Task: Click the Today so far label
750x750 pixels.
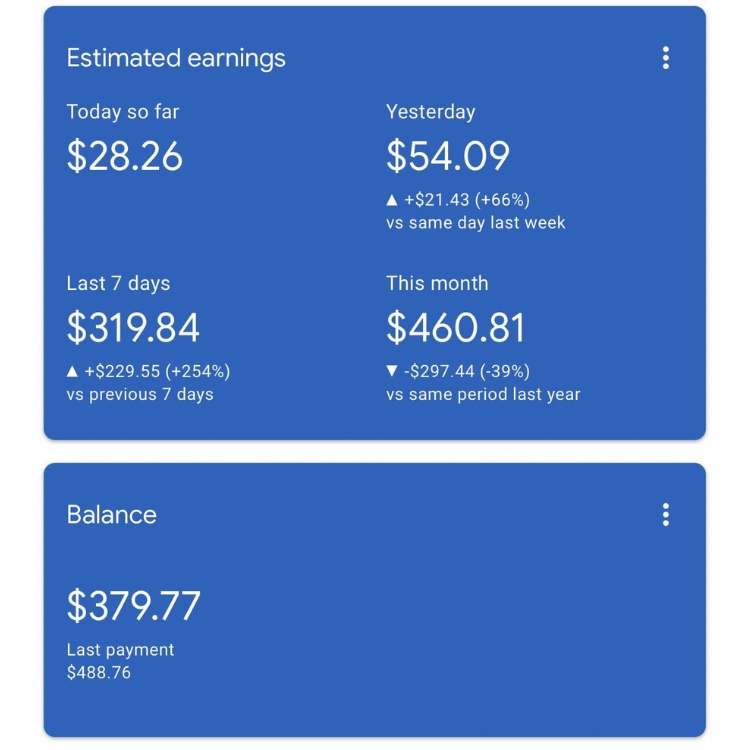Action: [x=122, y=112]
